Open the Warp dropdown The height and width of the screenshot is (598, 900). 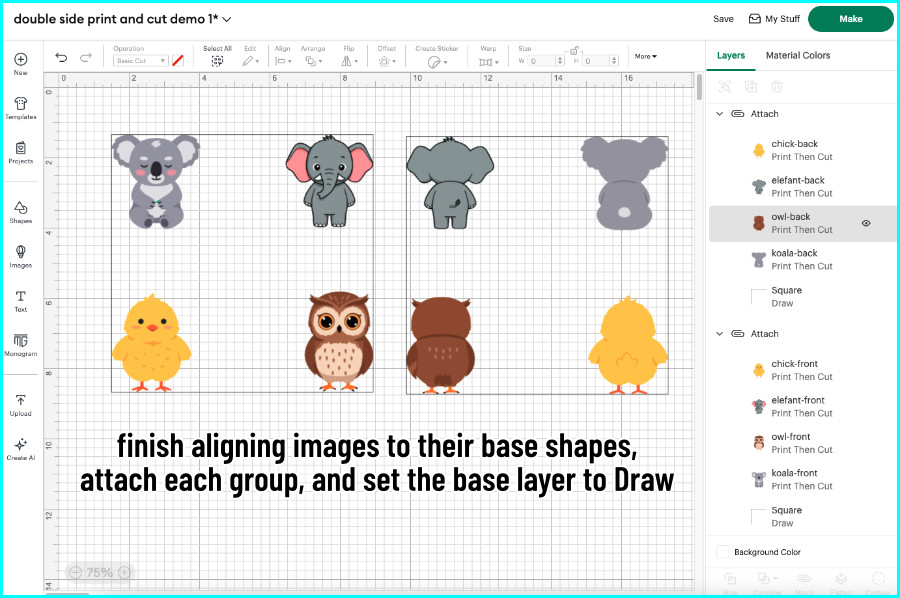point(489,61)
